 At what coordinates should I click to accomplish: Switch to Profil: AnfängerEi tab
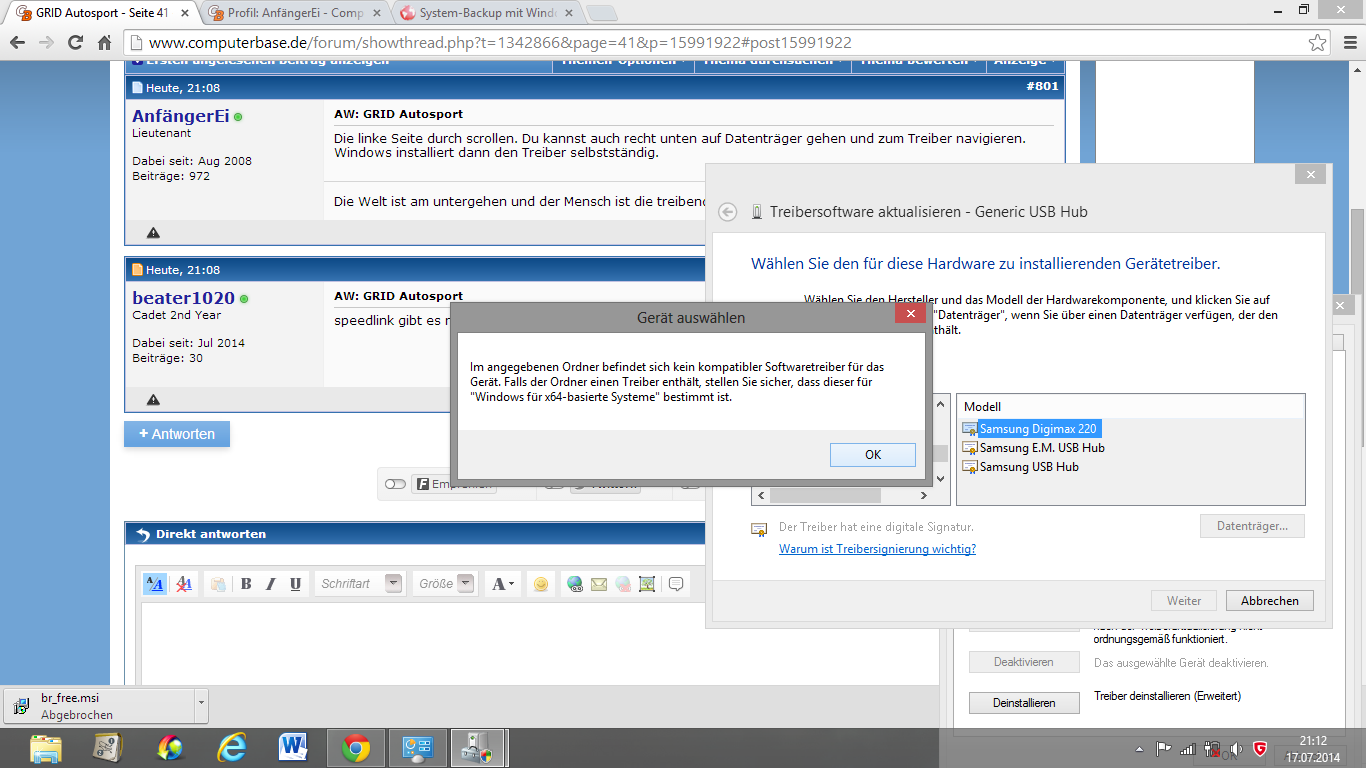coord(295,13)
